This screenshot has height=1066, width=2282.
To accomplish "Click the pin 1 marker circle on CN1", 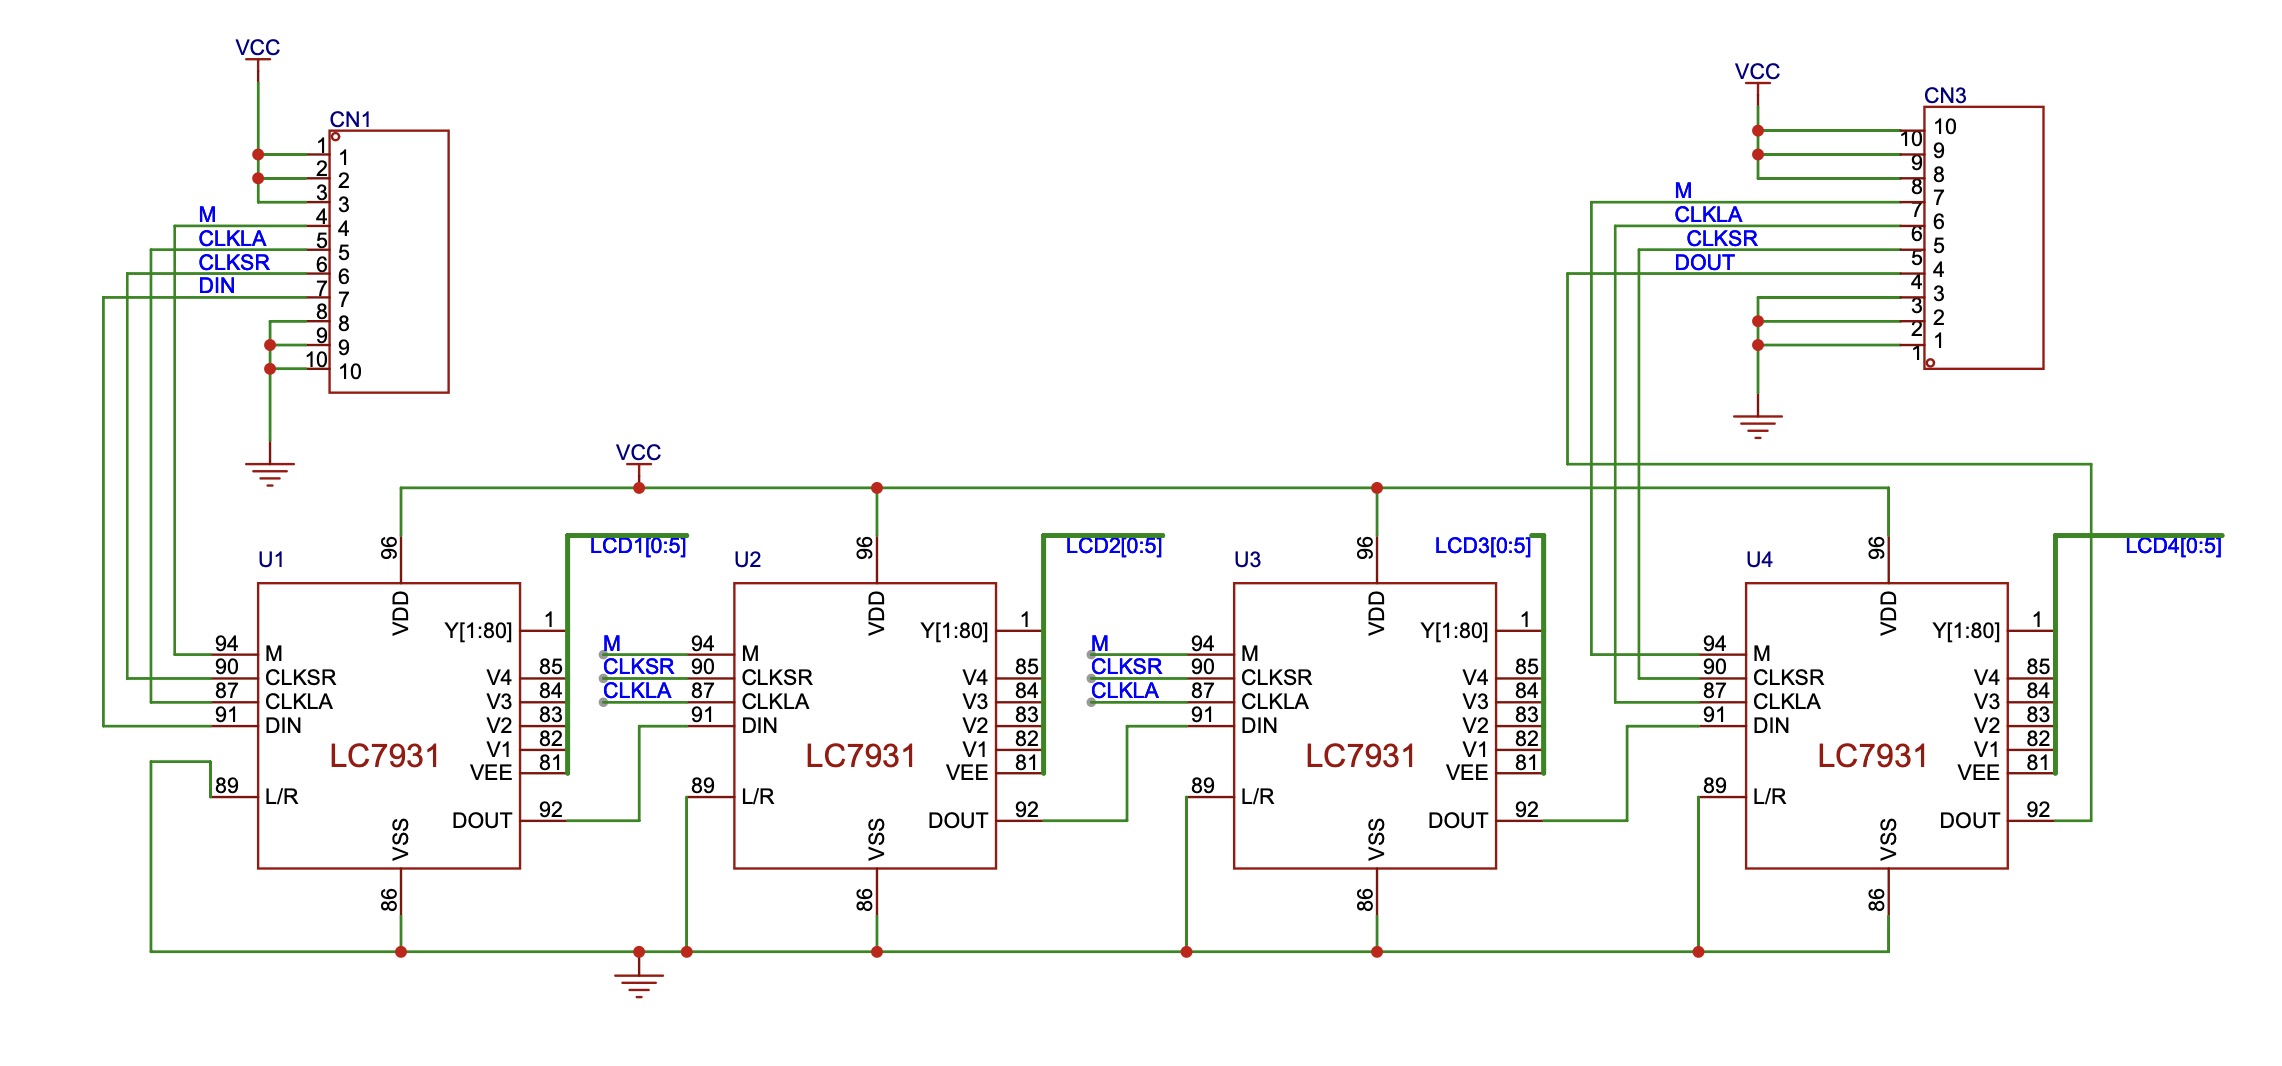I will pos(336,137).
